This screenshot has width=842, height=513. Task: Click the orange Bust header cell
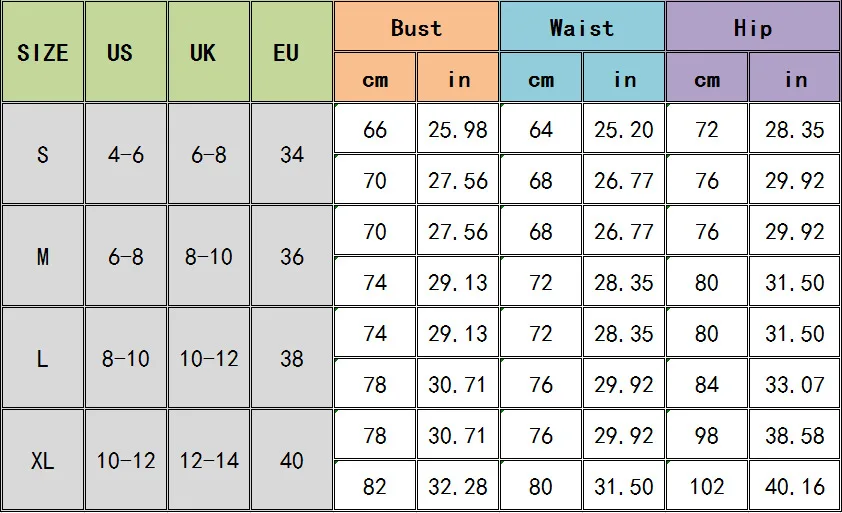(x=416, y=27)
